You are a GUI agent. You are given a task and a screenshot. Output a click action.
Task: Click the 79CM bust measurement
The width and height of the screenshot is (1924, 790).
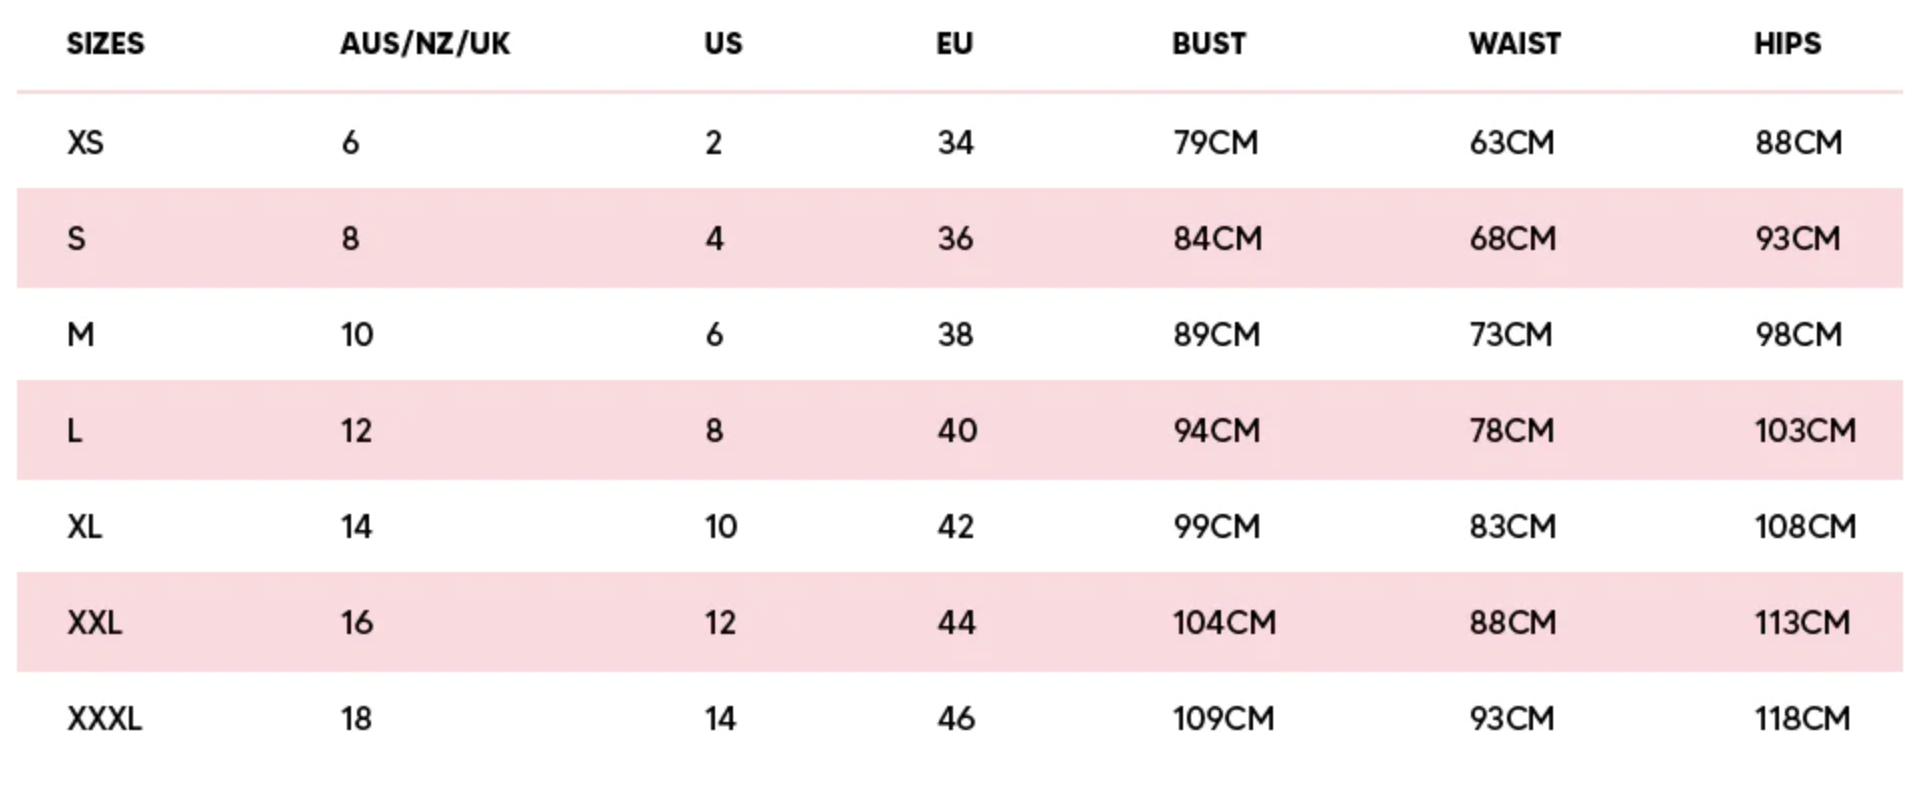coord(1215,143)
